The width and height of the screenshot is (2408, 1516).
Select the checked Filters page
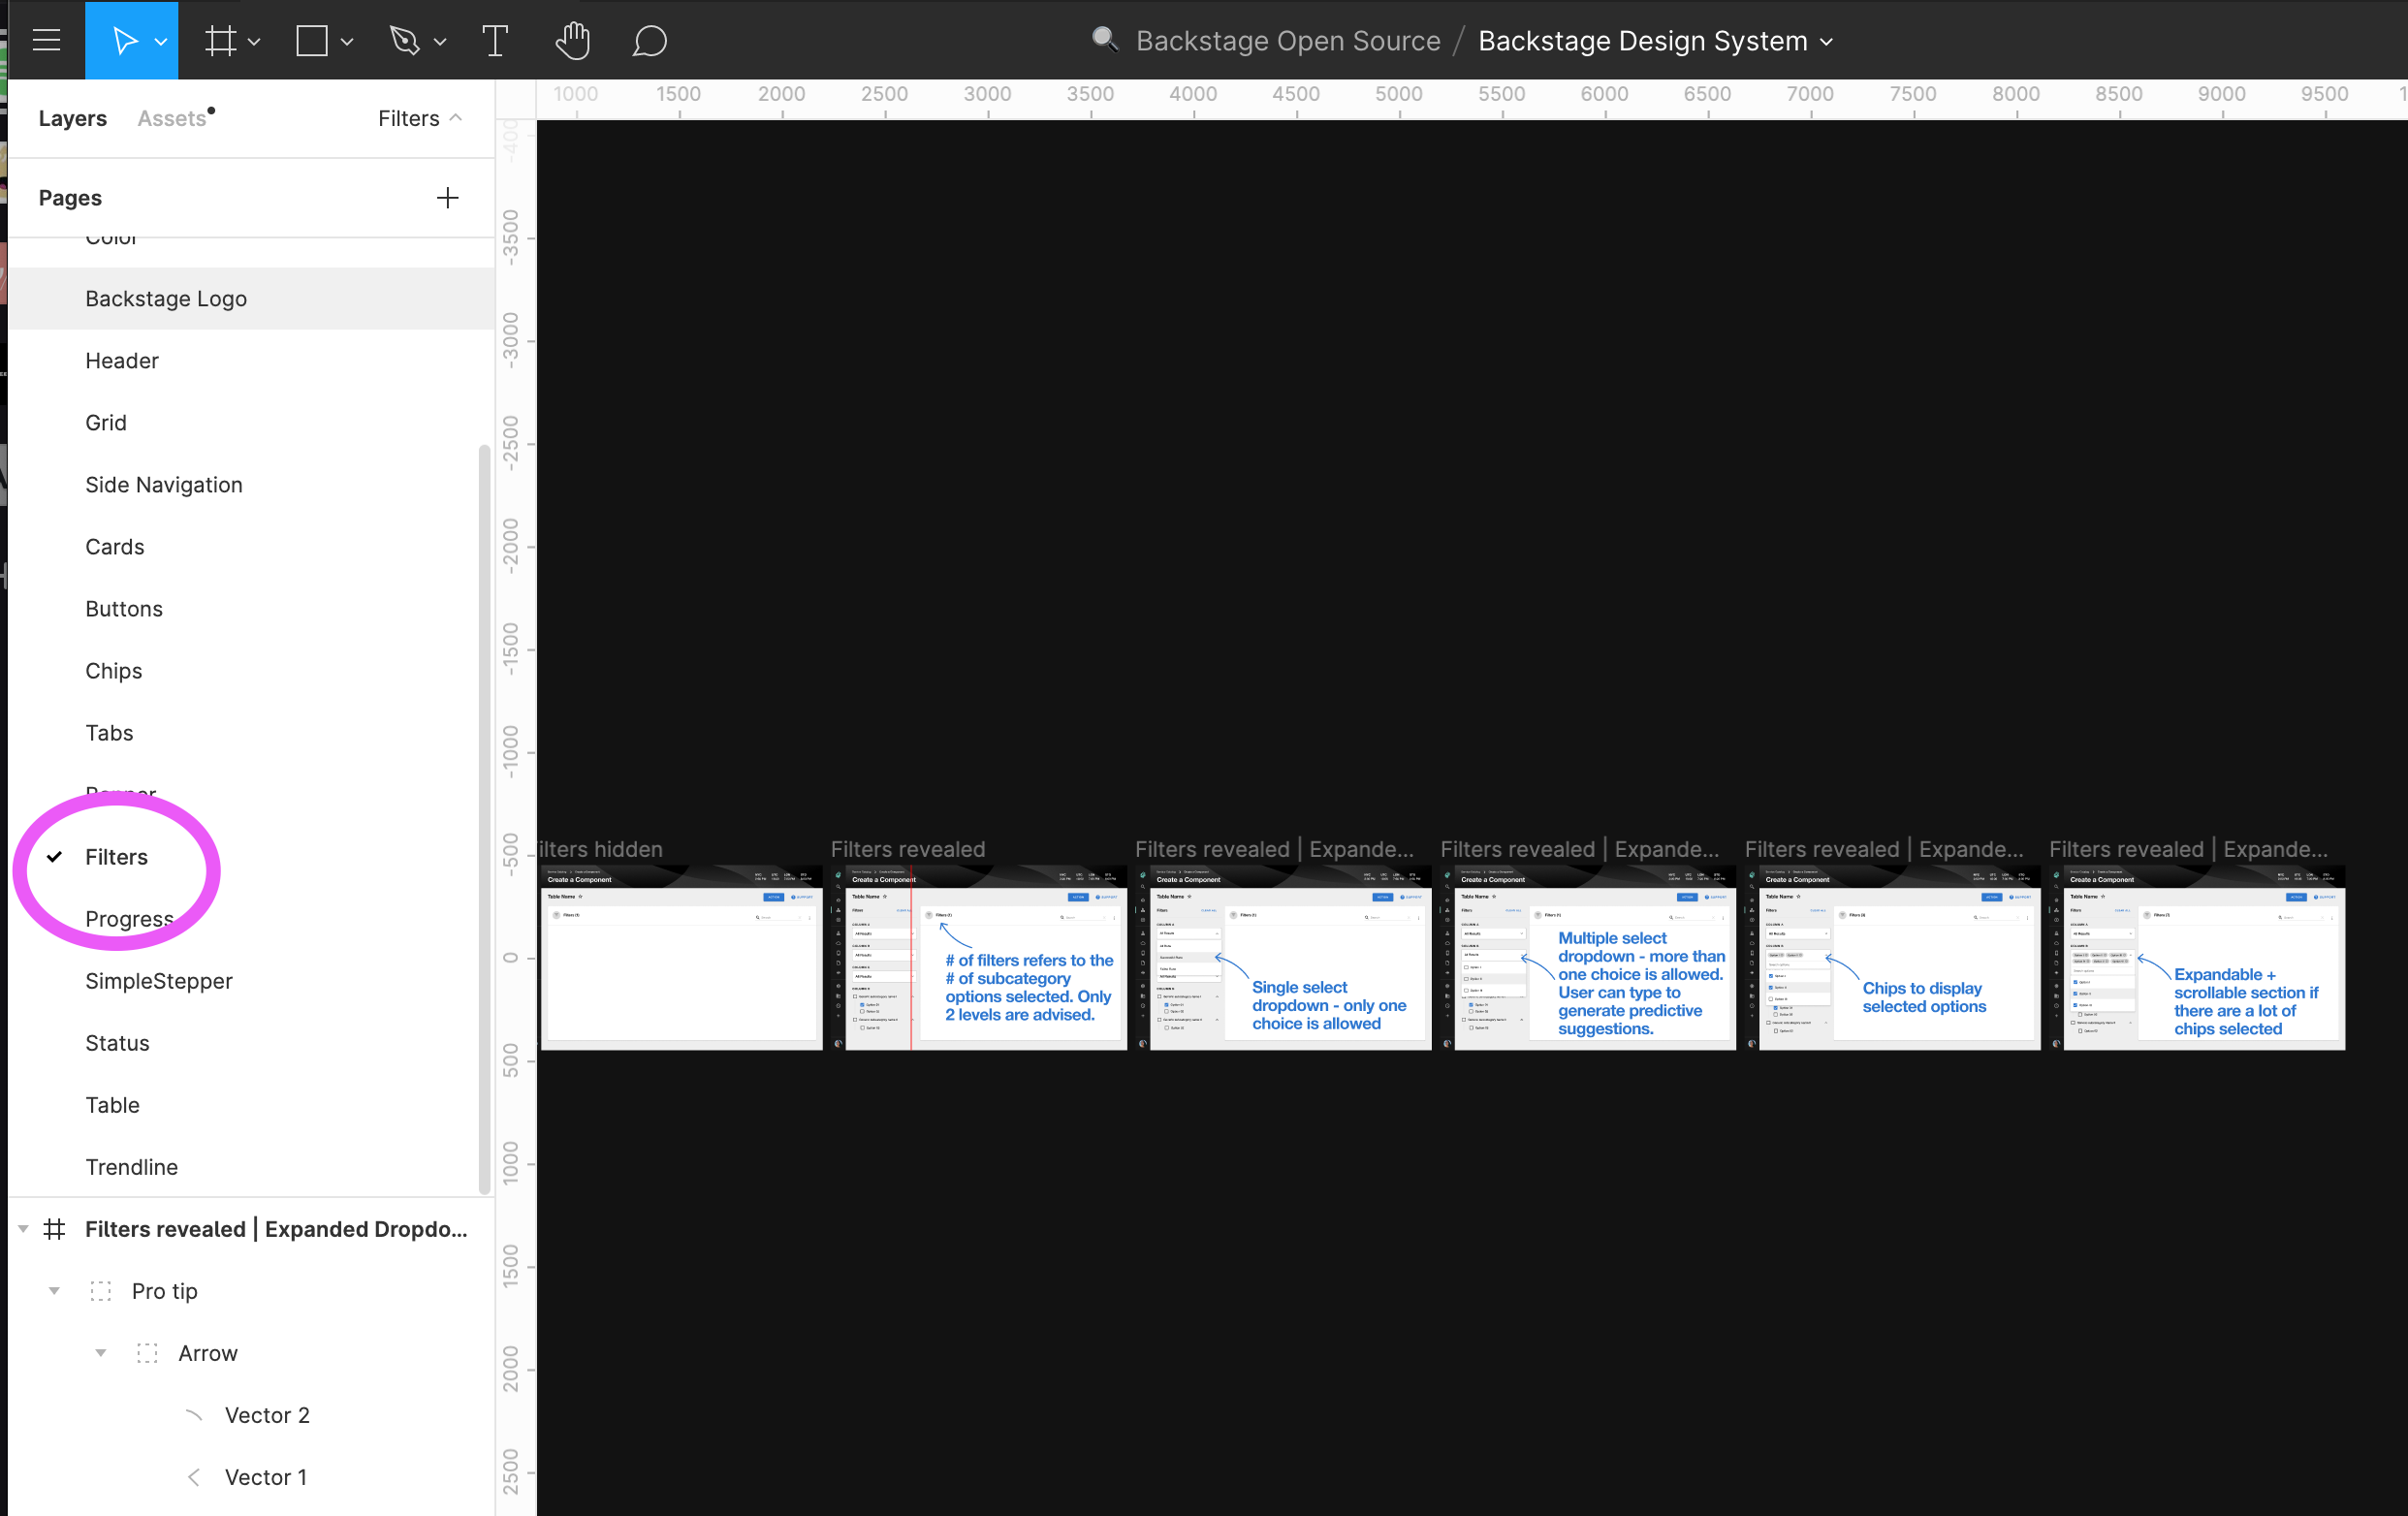[251, 857]
